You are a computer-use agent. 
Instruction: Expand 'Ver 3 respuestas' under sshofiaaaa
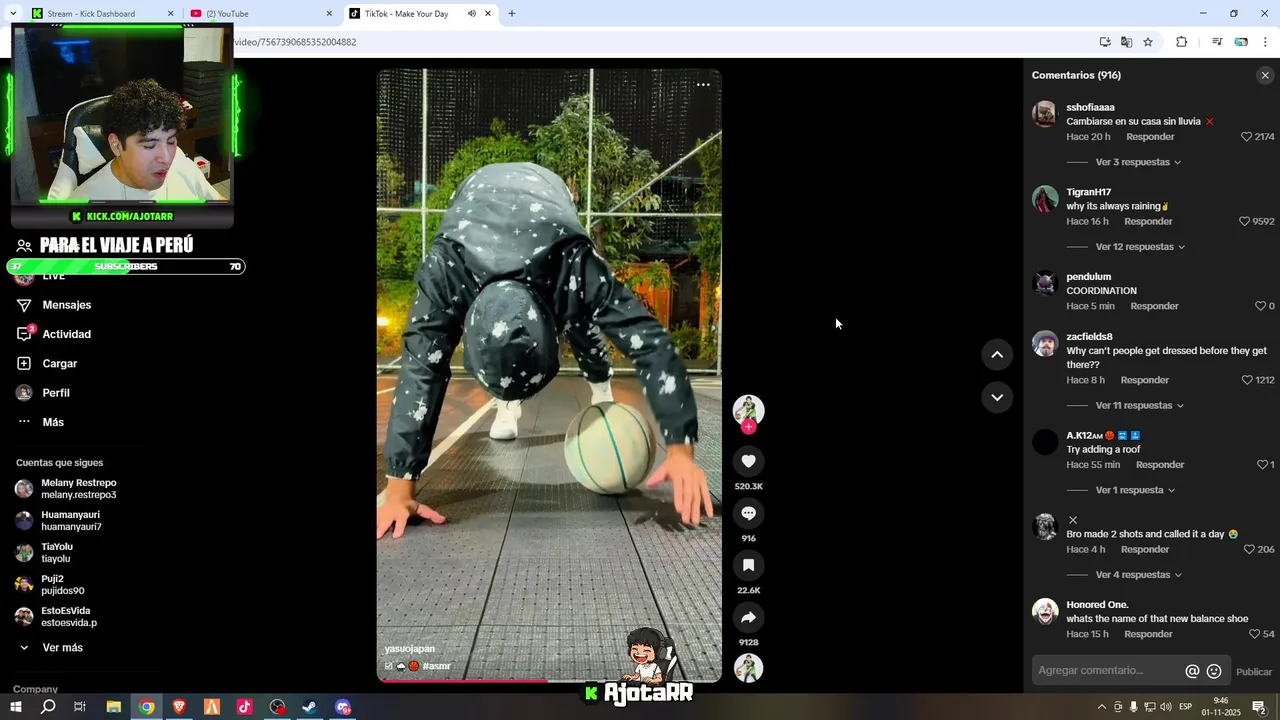click(x=1138, y=162)
